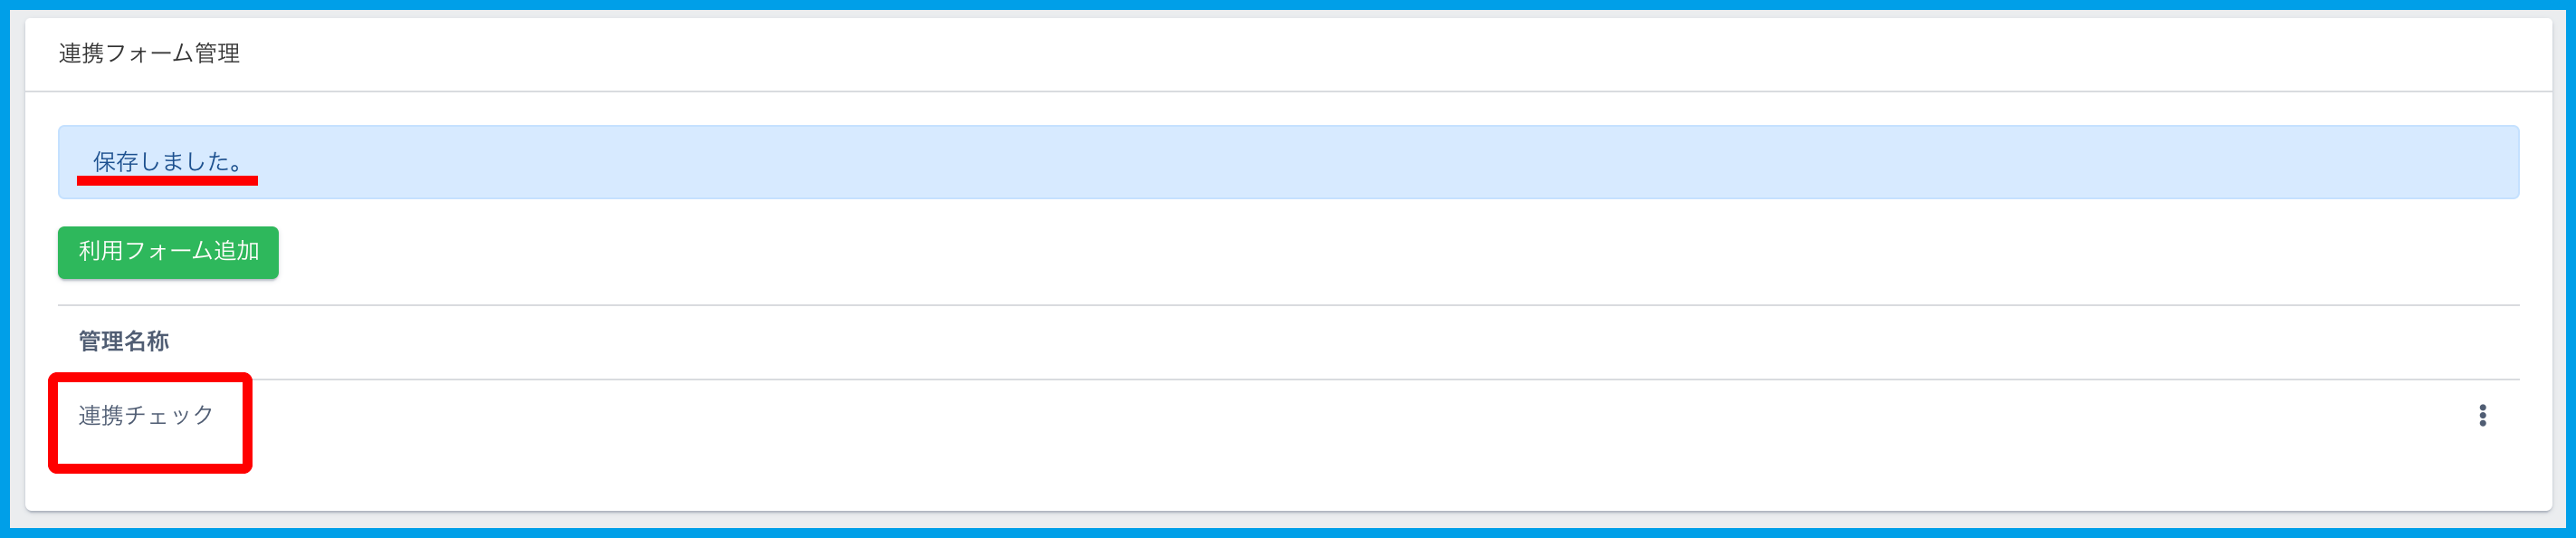Image resolution: width=2576 pixels, height=538 pixels.
Task: Click the 連携フォーム管理 panel title
Action: (149, 53)
